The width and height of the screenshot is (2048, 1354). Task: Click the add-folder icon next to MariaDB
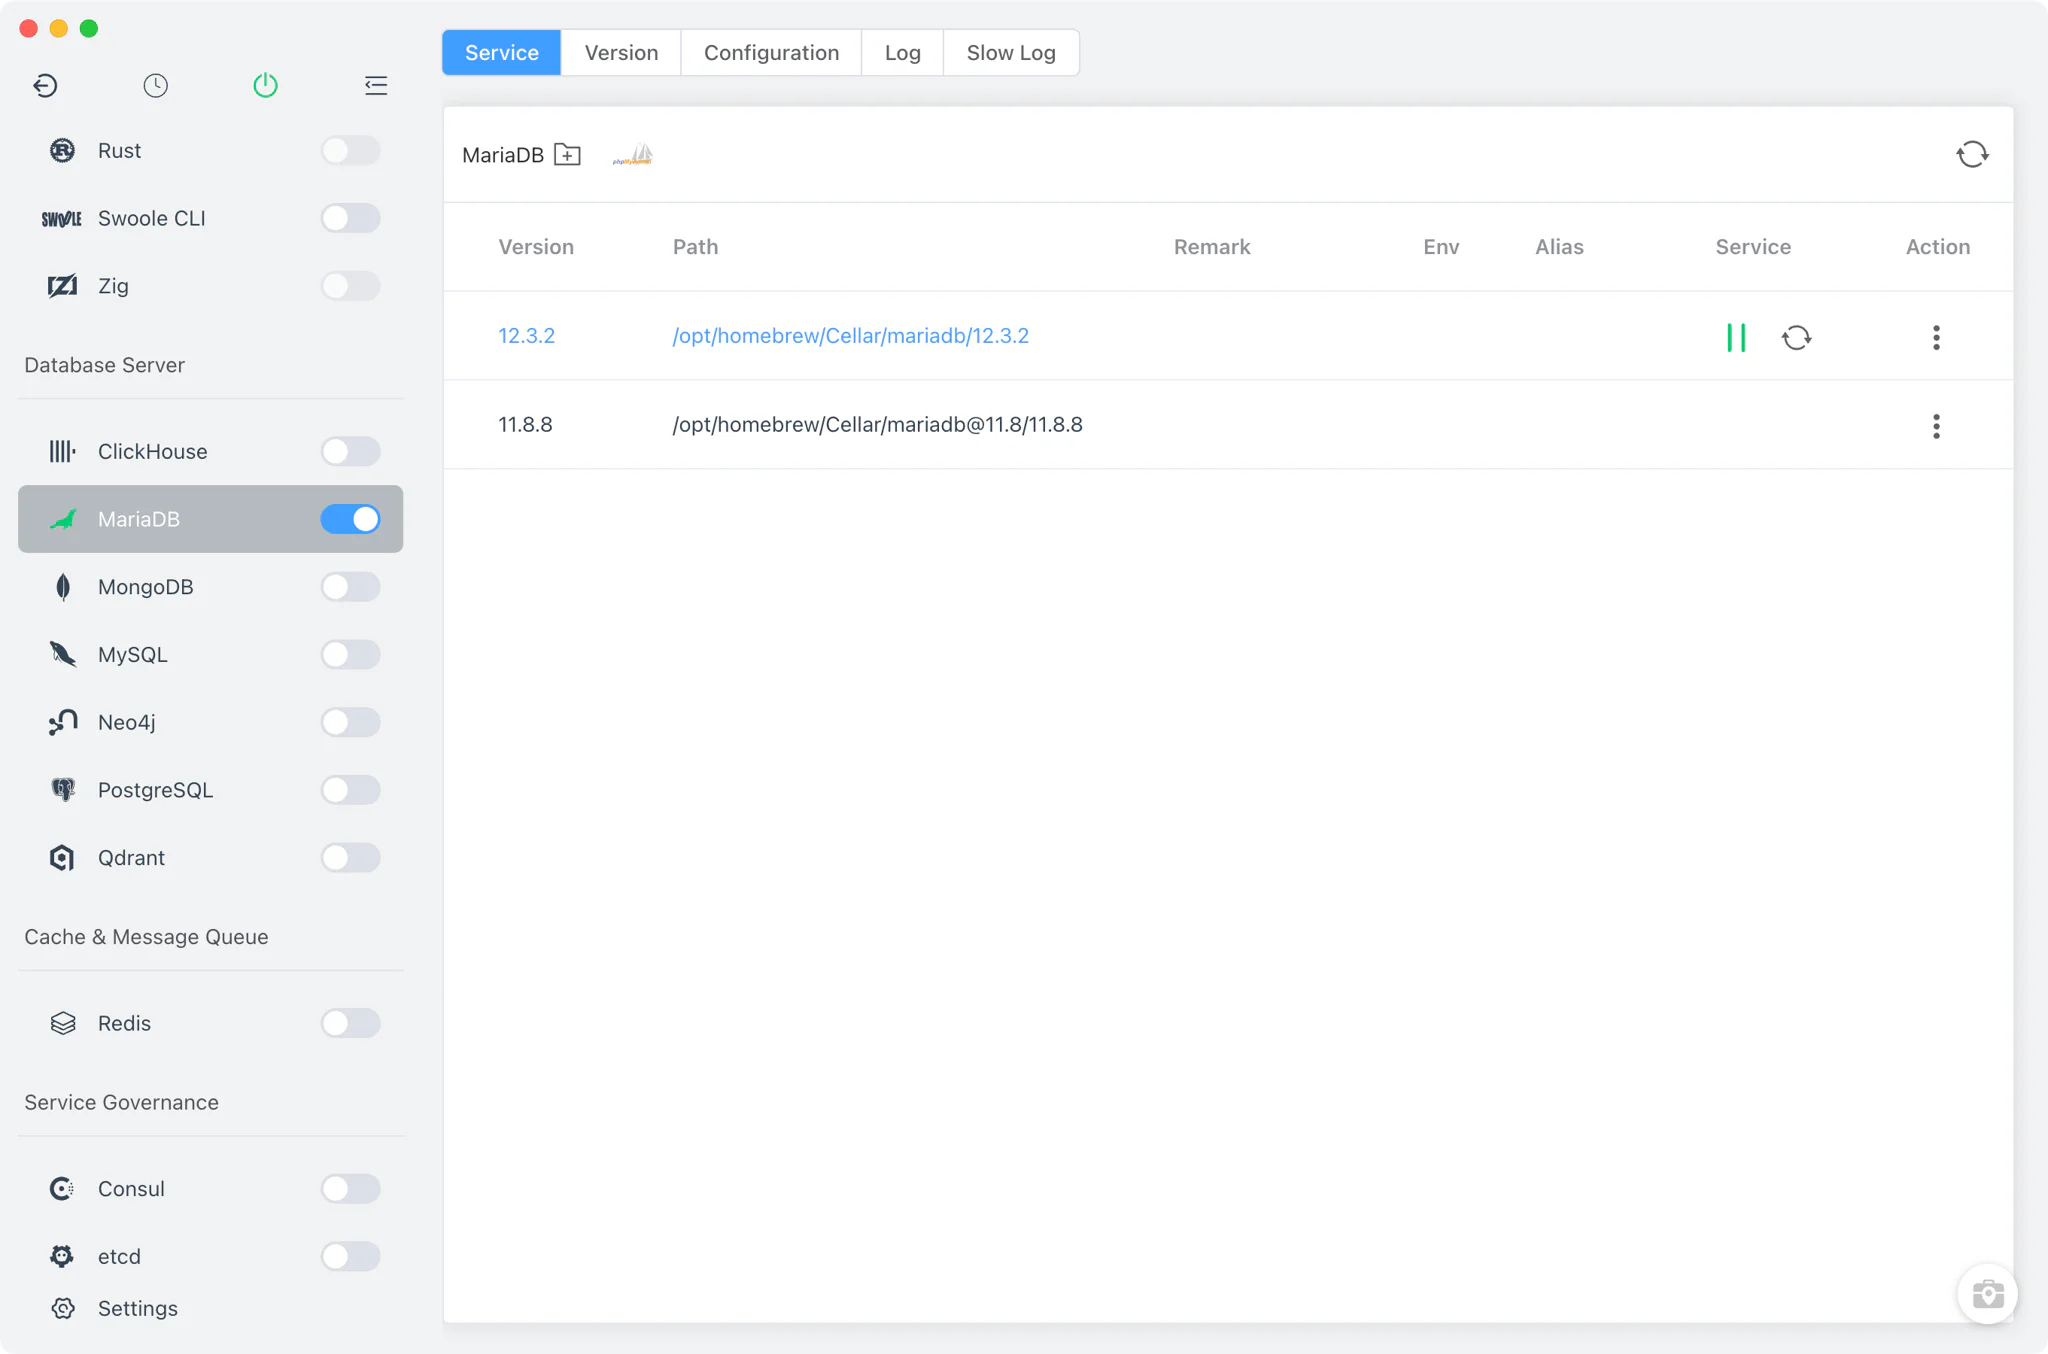coord(567,154)
